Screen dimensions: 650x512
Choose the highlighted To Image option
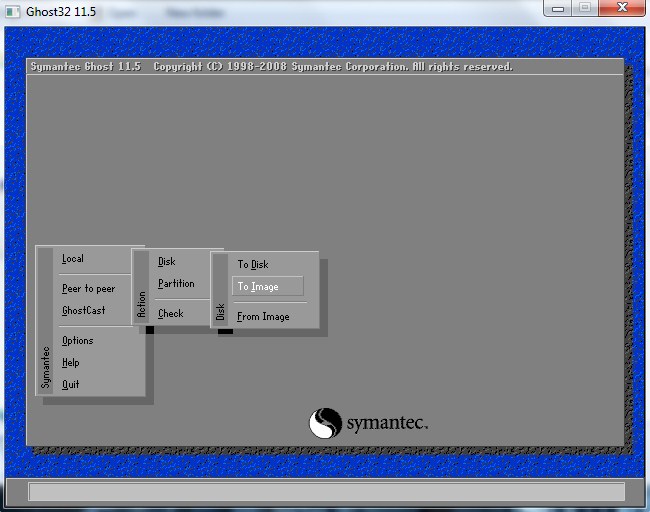[268, 286]
